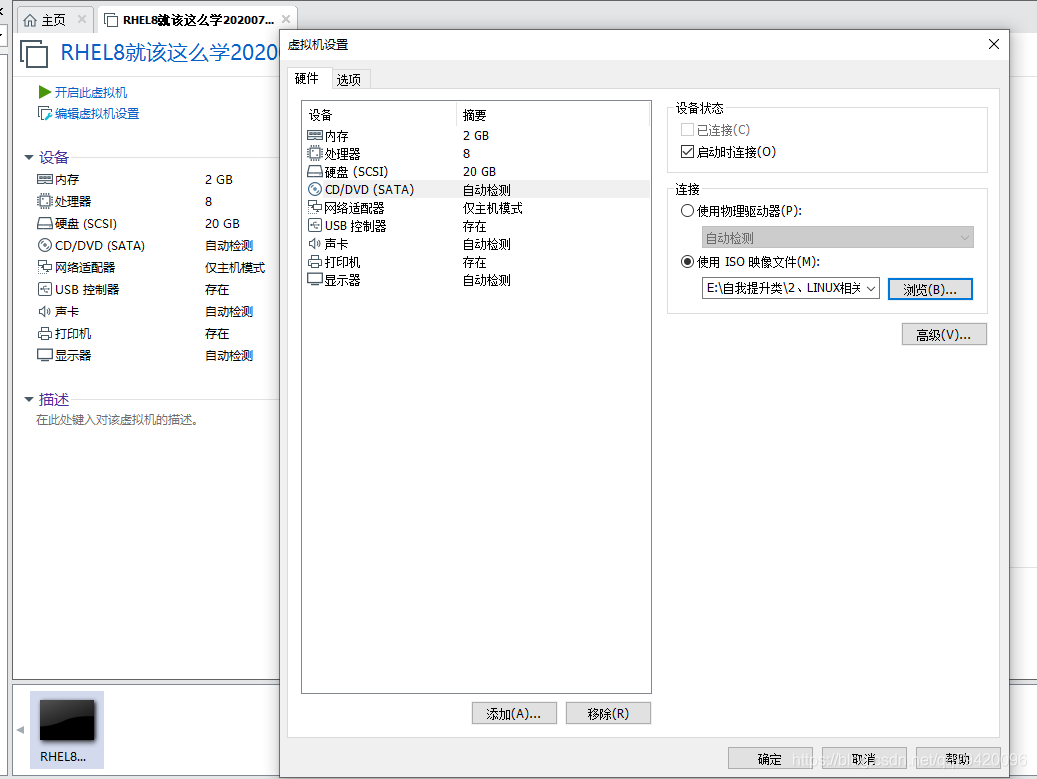The image size is (1037, 779).
Task: Click sound card icon in main window panel
Action: 44,311
